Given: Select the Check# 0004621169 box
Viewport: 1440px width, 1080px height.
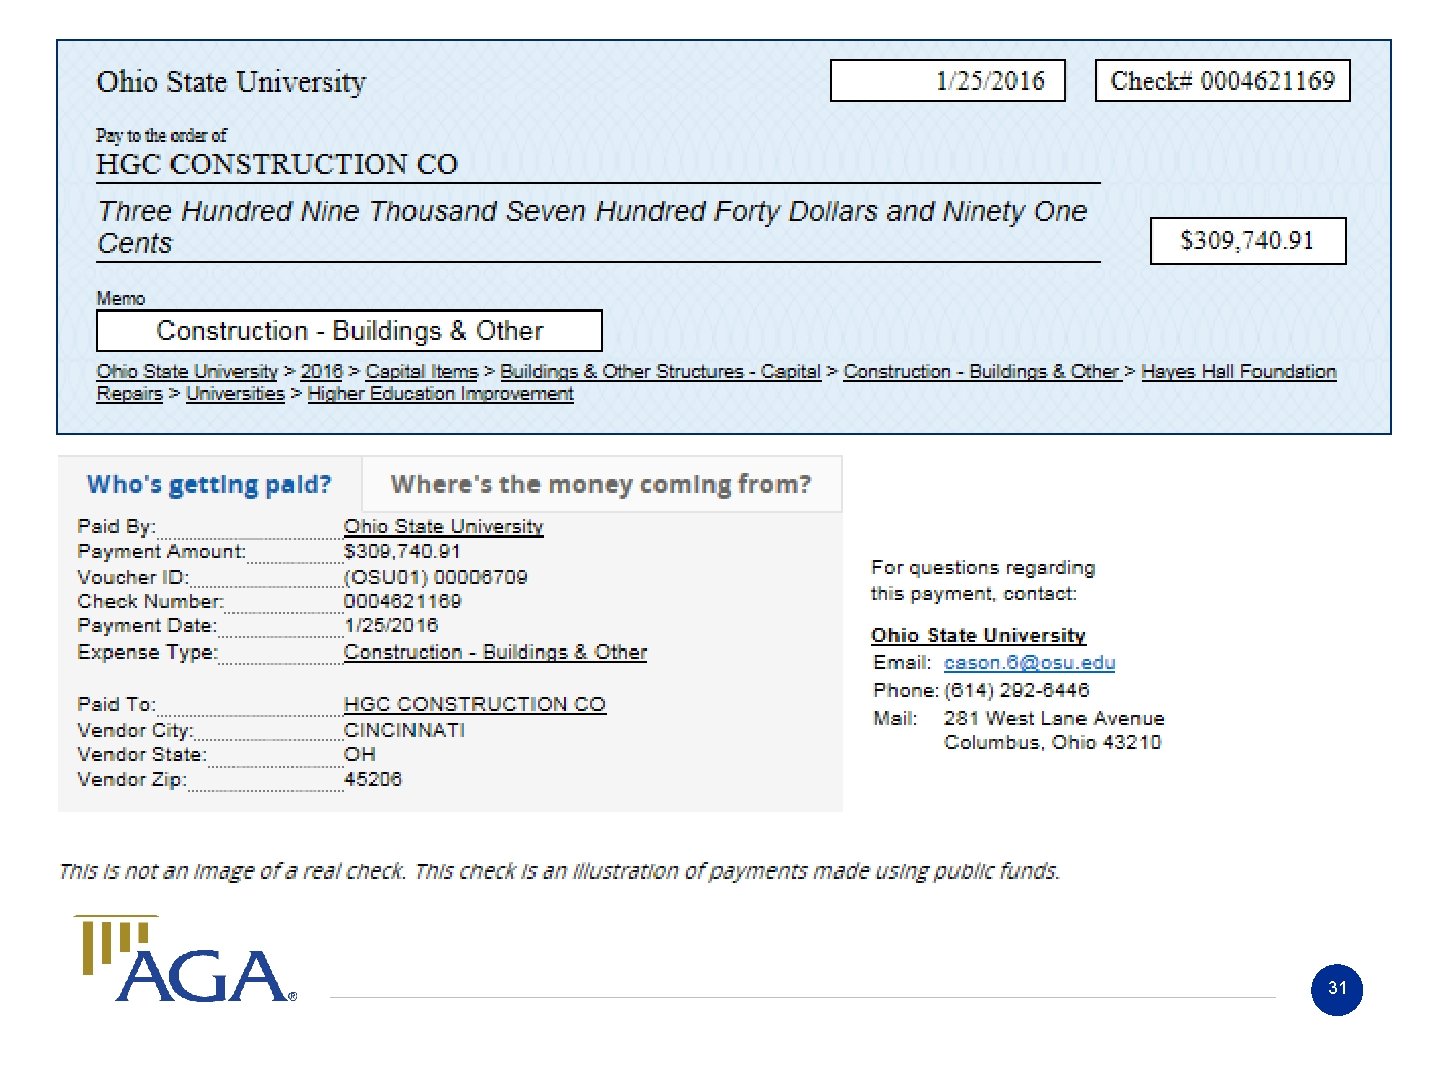Looking at the screenshot, I should (1223, 81).
